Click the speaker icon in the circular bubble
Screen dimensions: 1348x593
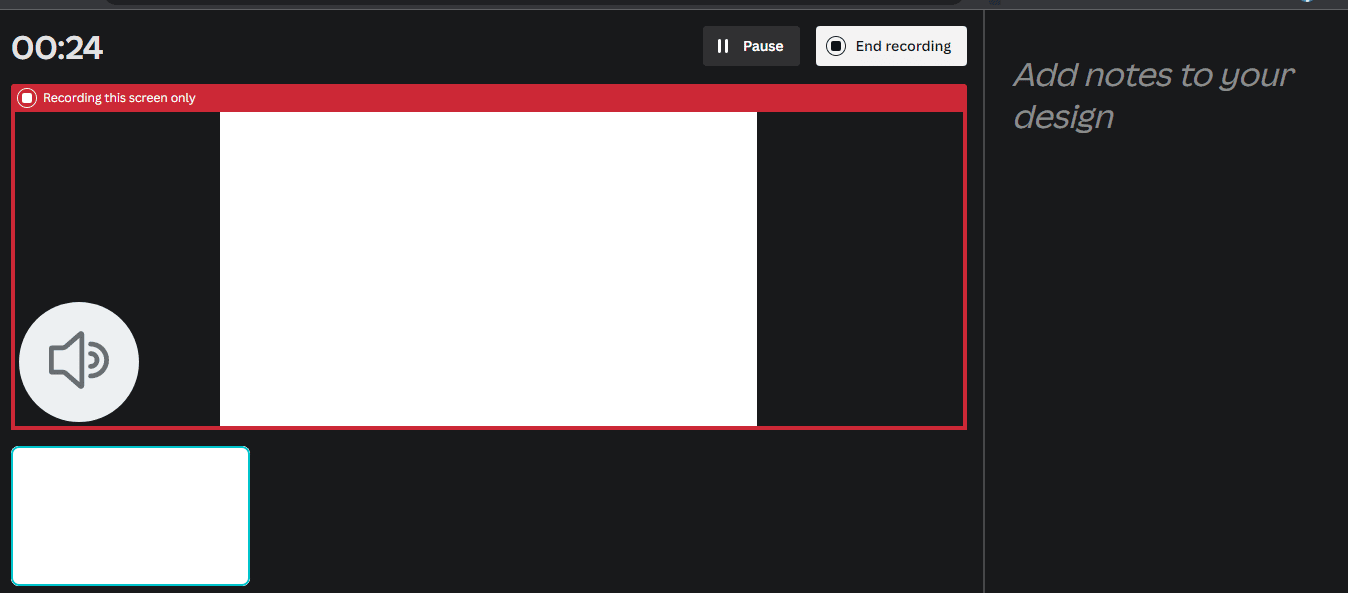click(x=78, y=361)
